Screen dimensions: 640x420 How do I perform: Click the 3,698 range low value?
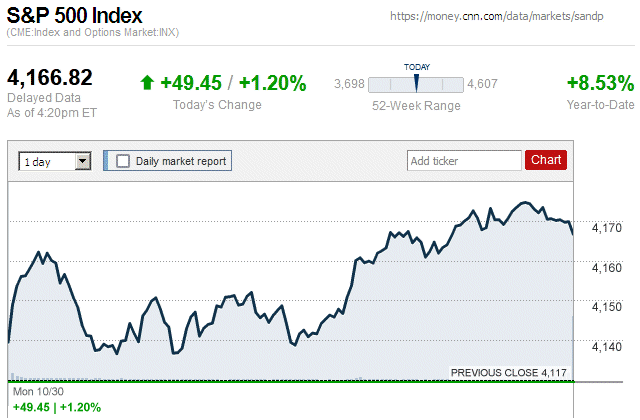click(x=349, y=84)
